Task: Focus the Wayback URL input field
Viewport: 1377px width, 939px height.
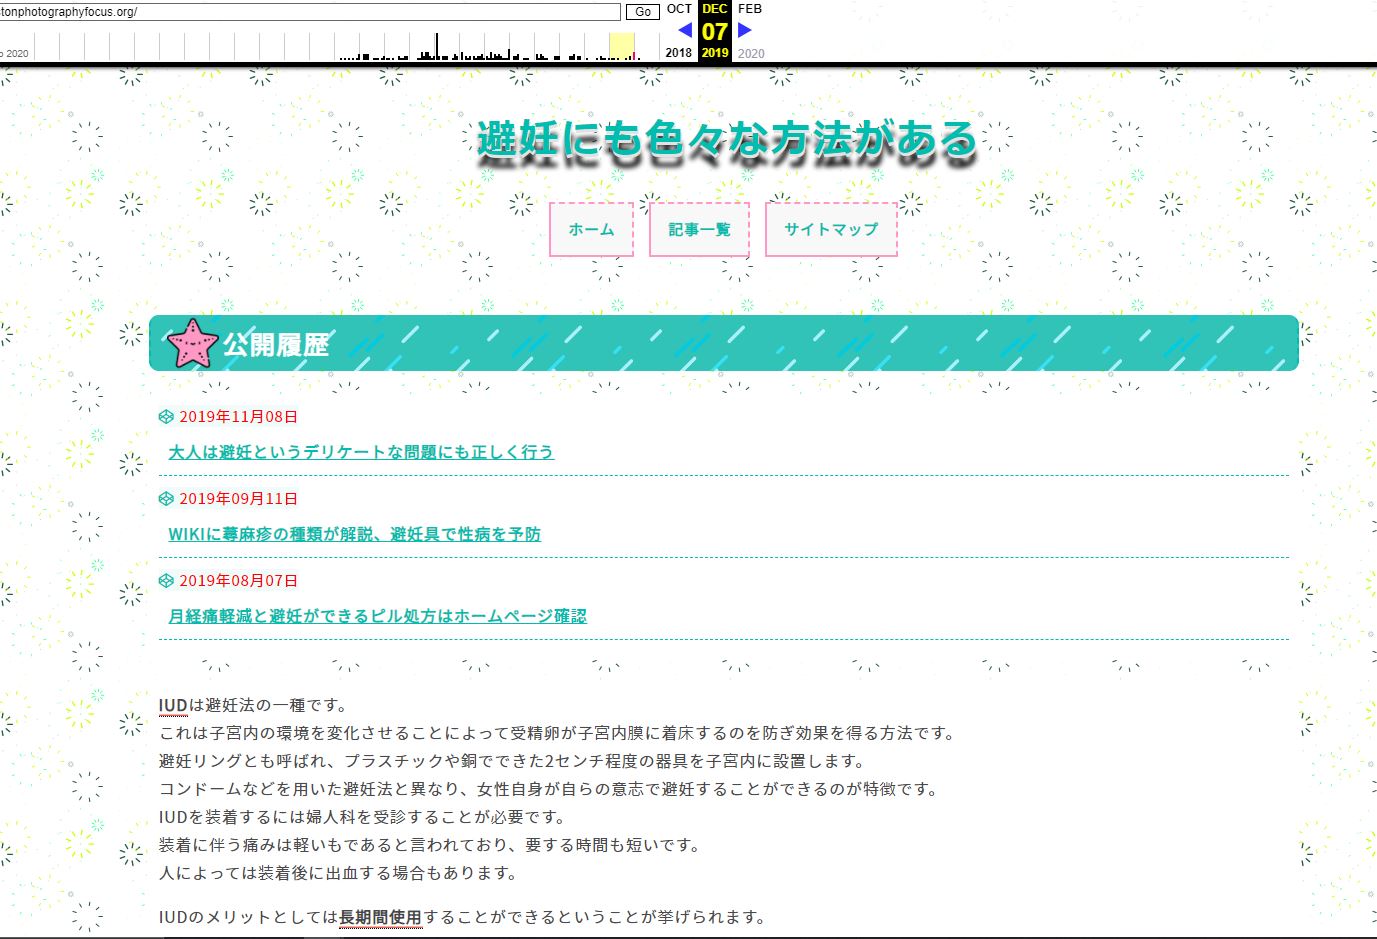Action: point(310,12)
